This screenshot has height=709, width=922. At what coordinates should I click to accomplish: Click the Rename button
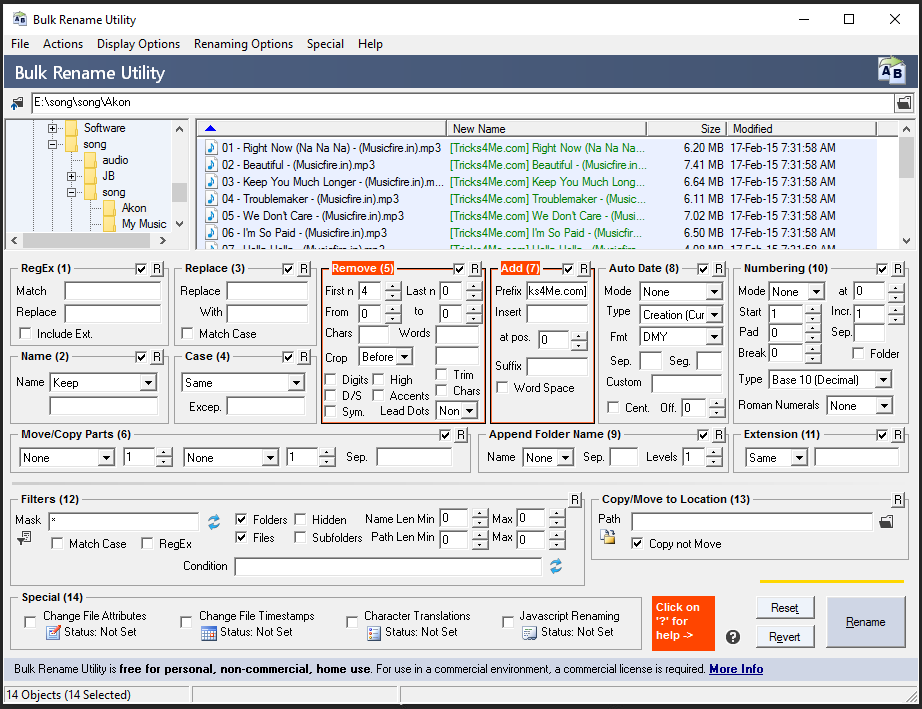pos(866,622)
